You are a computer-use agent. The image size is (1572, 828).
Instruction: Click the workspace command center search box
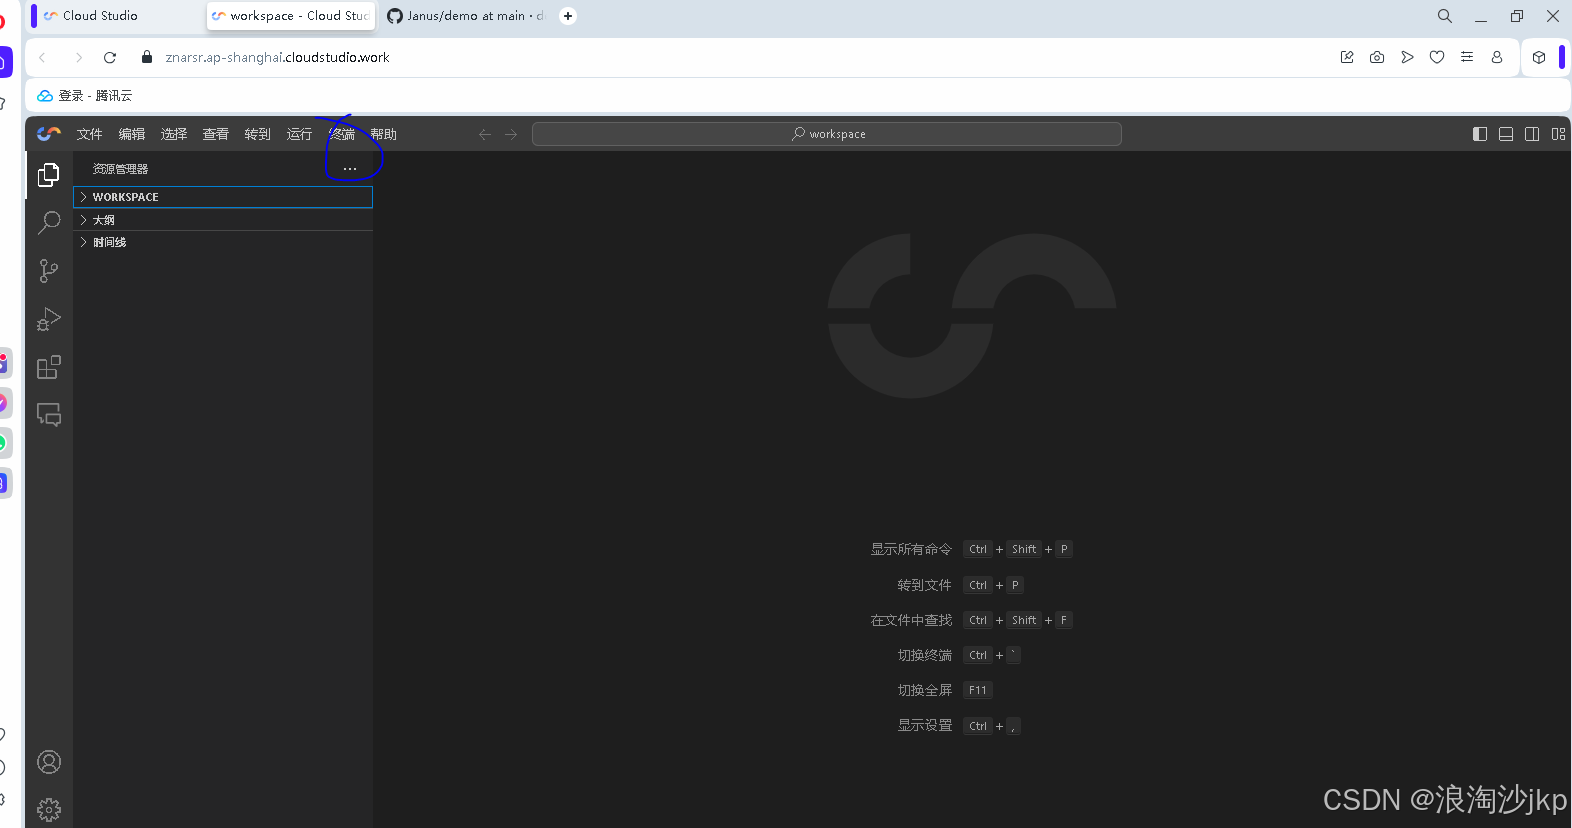827,134
